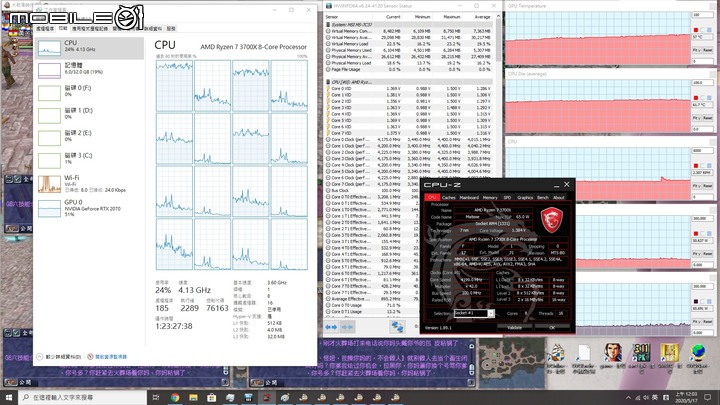Open the 處理程序 tab in Task Manager
Image resolution: width=720 pixels, height=405 pixels.
click(45, 28)
